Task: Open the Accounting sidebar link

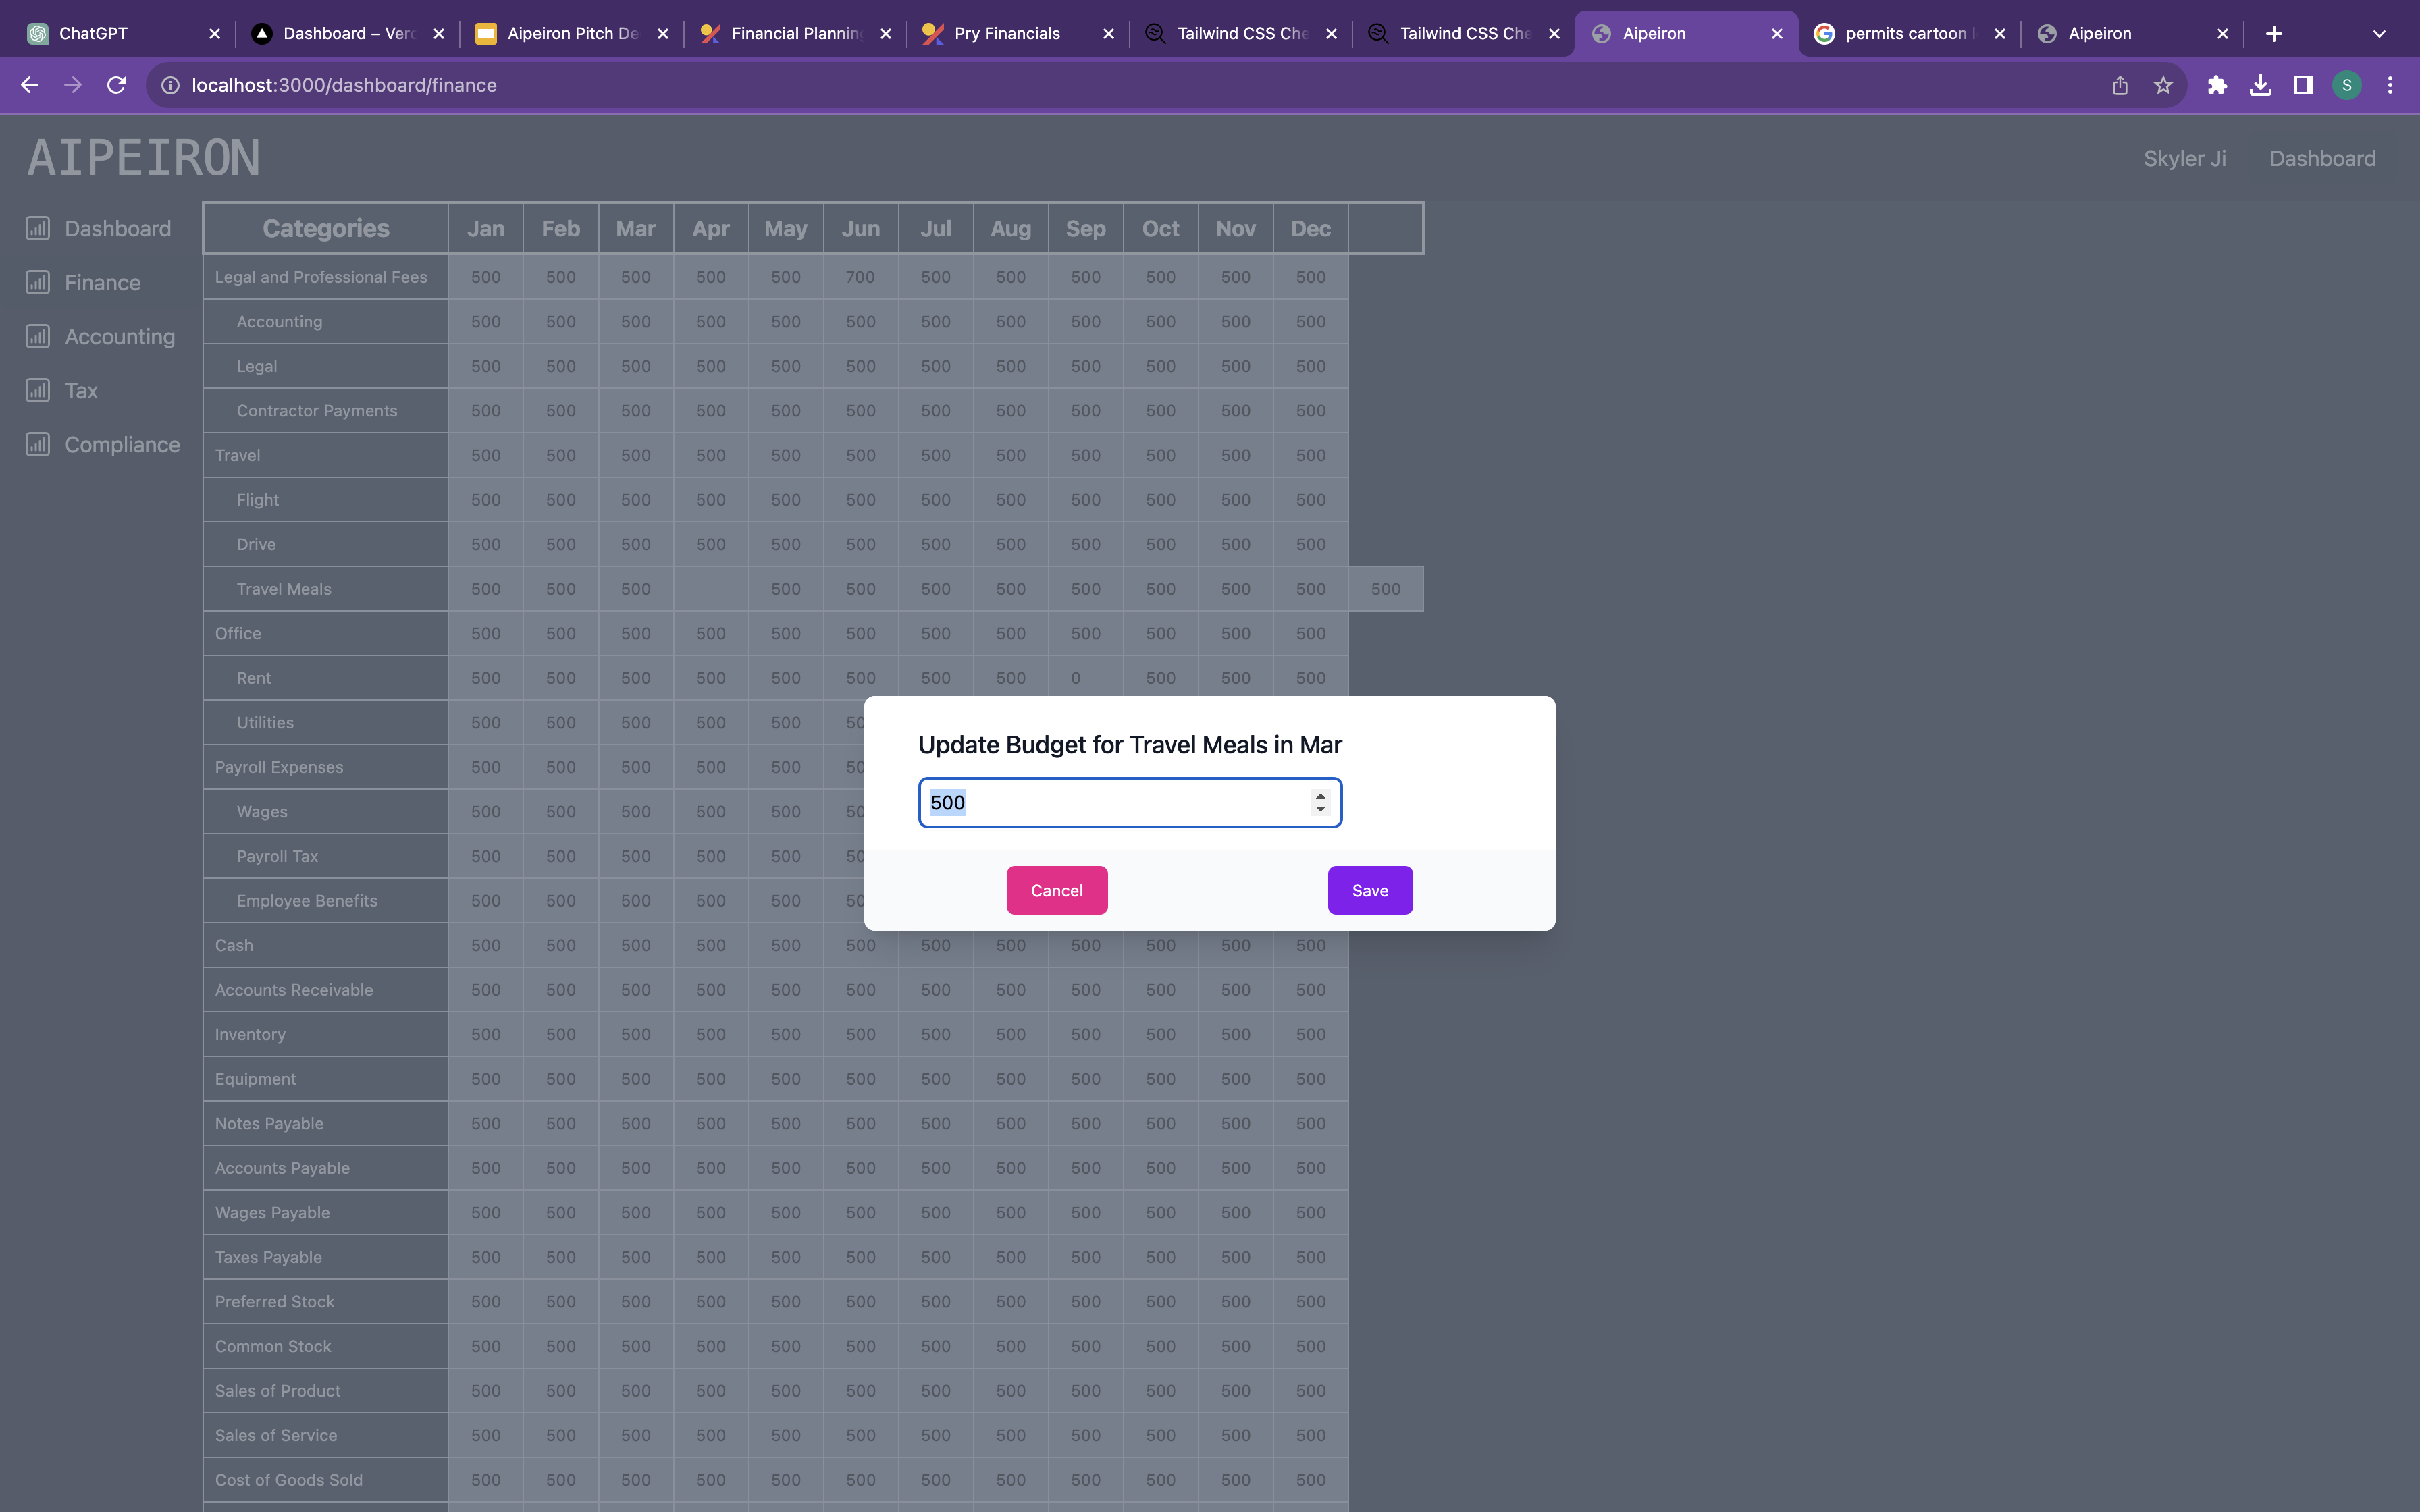Action: tap(119, 337)
